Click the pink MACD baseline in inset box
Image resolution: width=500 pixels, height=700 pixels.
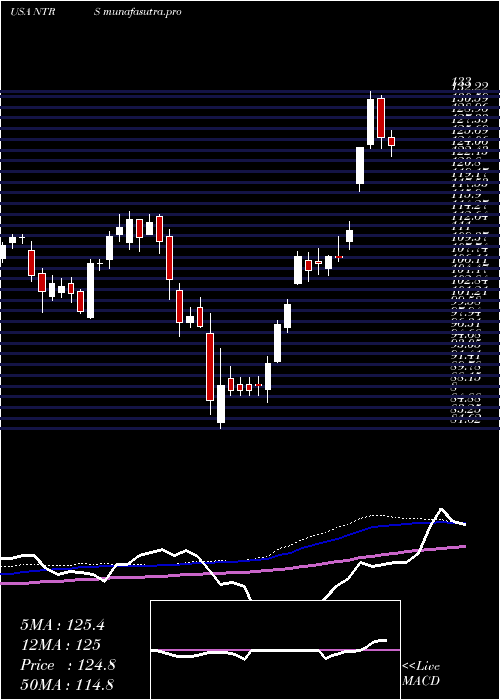275,650
